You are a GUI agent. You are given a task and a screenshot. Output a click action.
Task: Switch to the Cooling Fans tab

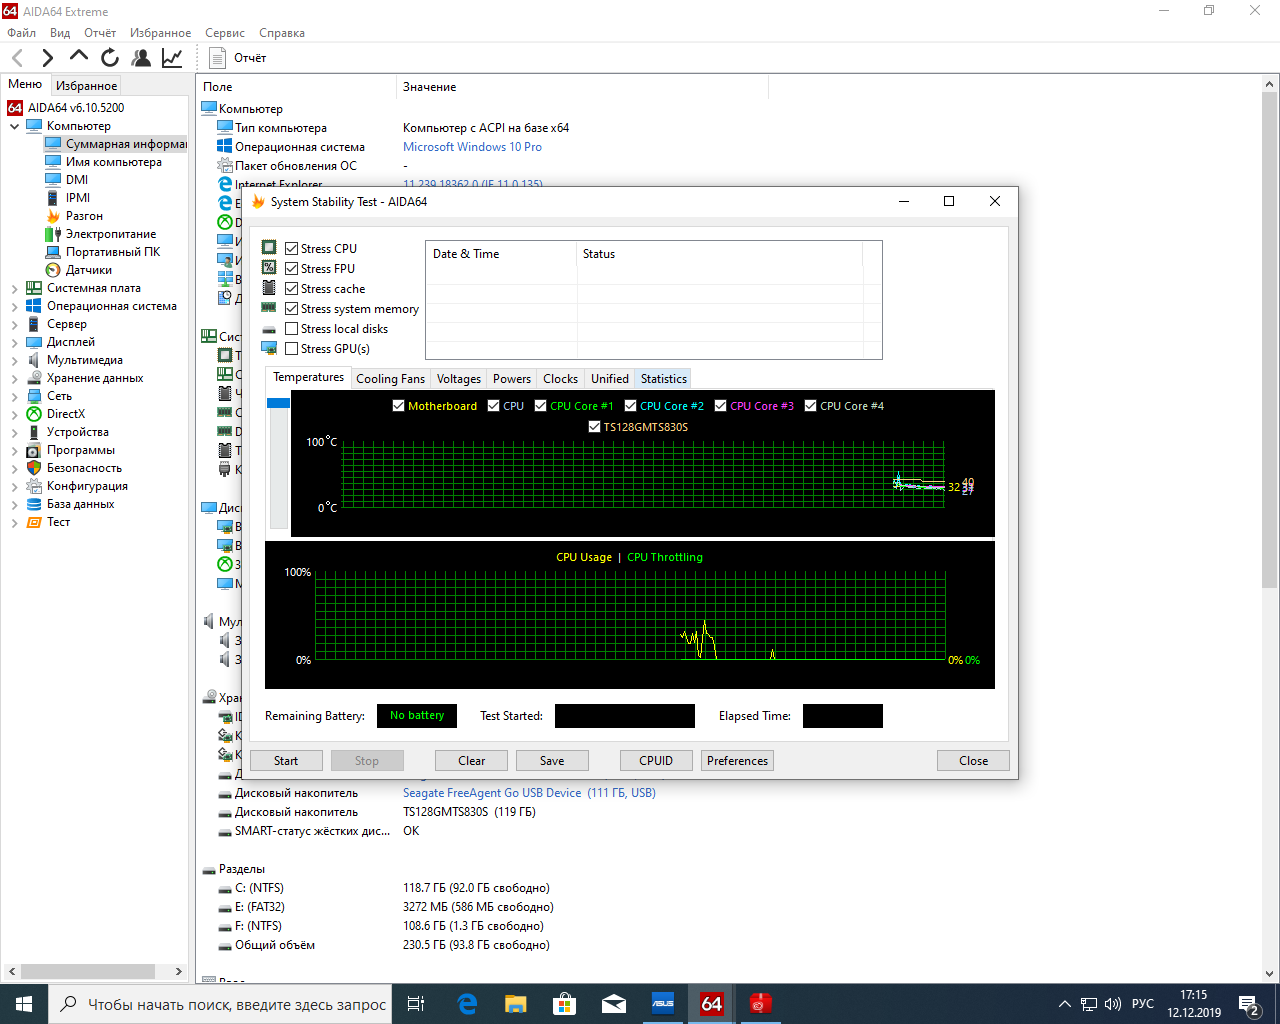(390, 379)
